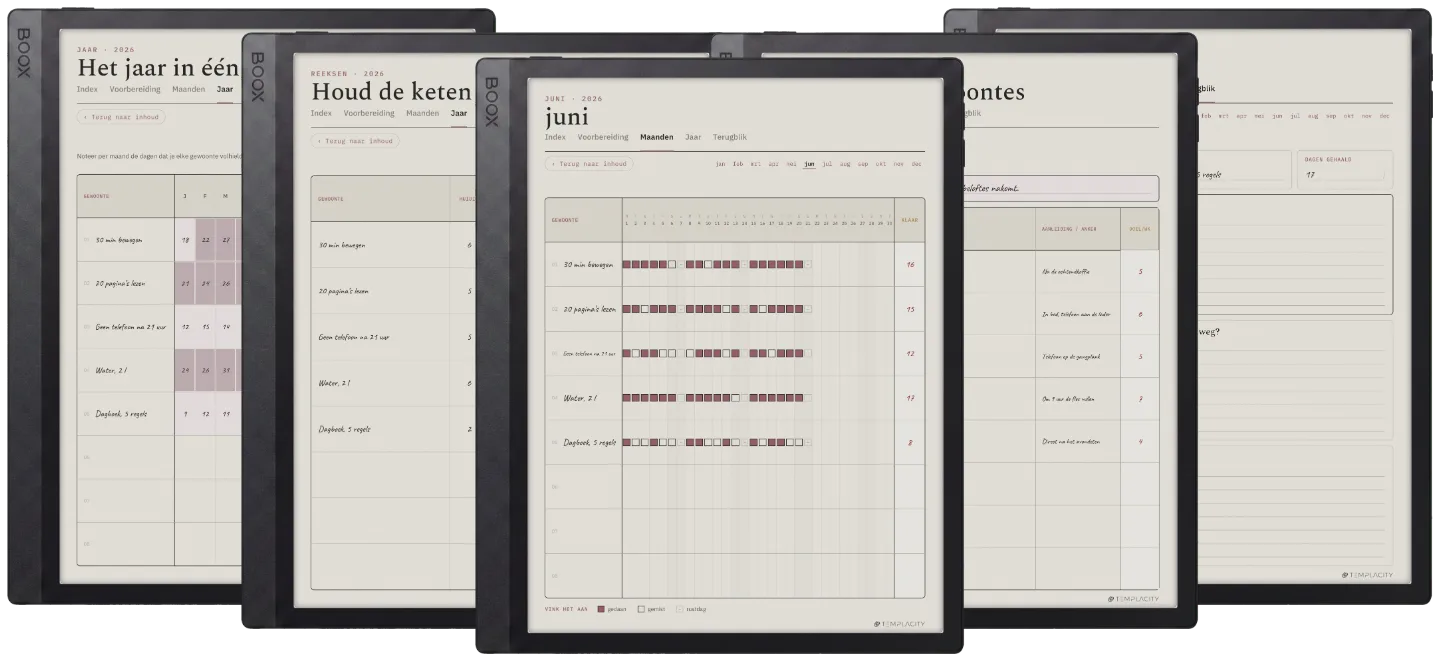
Task: Tick day 1 box for 'Dagboek, 5 regels'
Action: coord(627,441)
